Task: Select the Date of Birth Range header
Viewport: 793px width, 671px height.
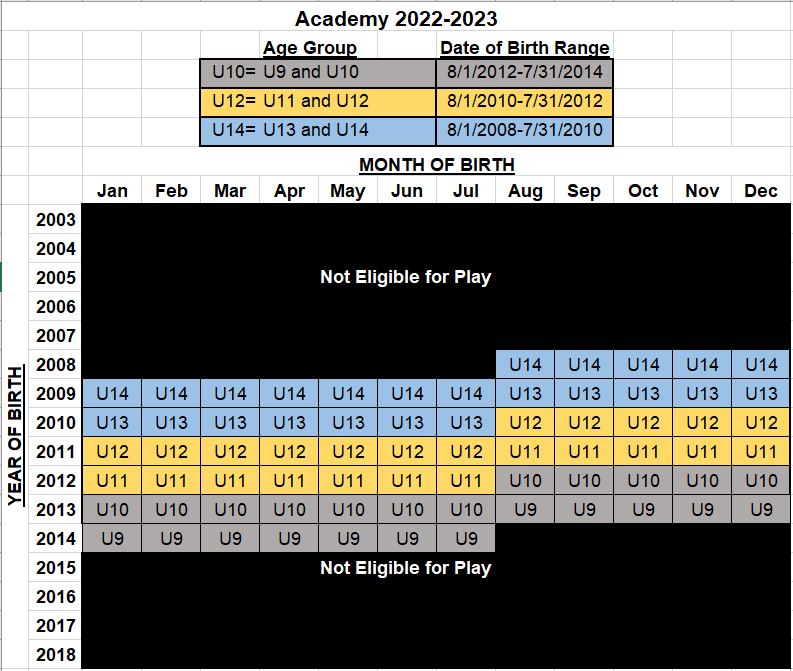Action: tap(525, 47)
